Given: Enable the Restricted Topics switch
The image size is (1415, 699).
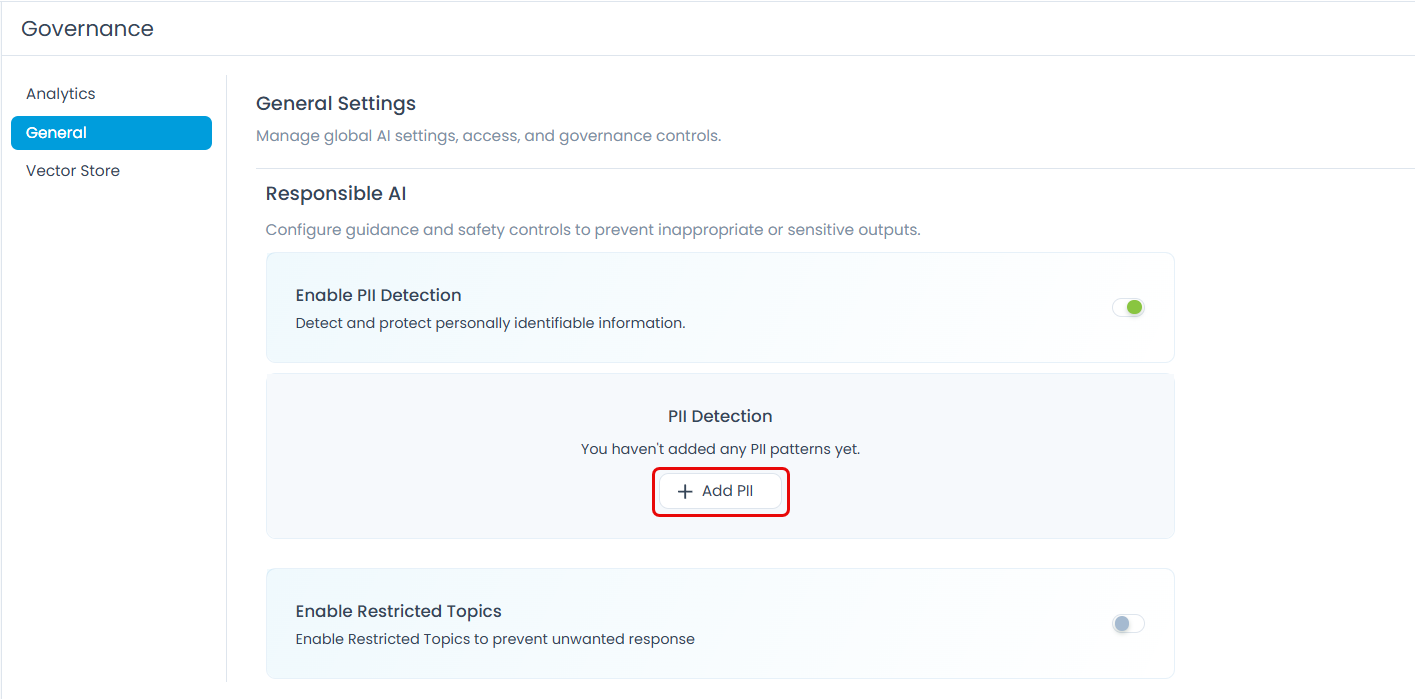Looking at the screenshot, I should (1128, 623).
